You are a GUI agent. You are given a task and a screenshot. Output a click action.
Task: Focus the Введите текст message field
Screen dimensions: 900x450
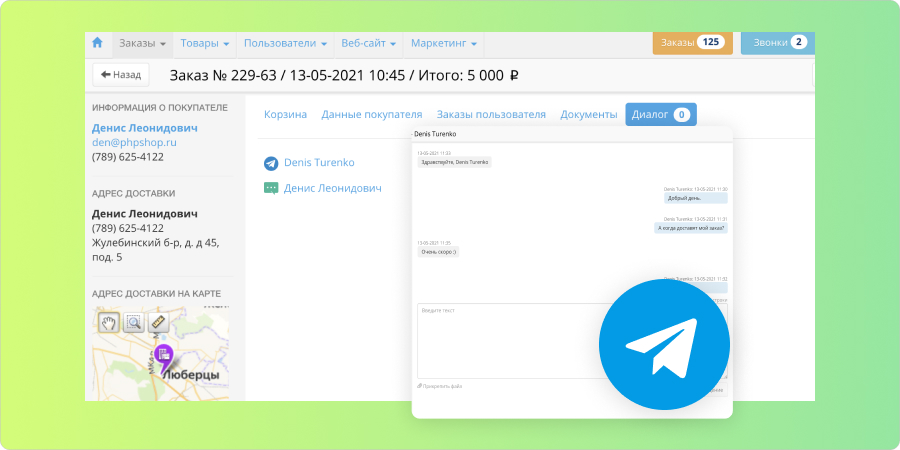(572, 341)
